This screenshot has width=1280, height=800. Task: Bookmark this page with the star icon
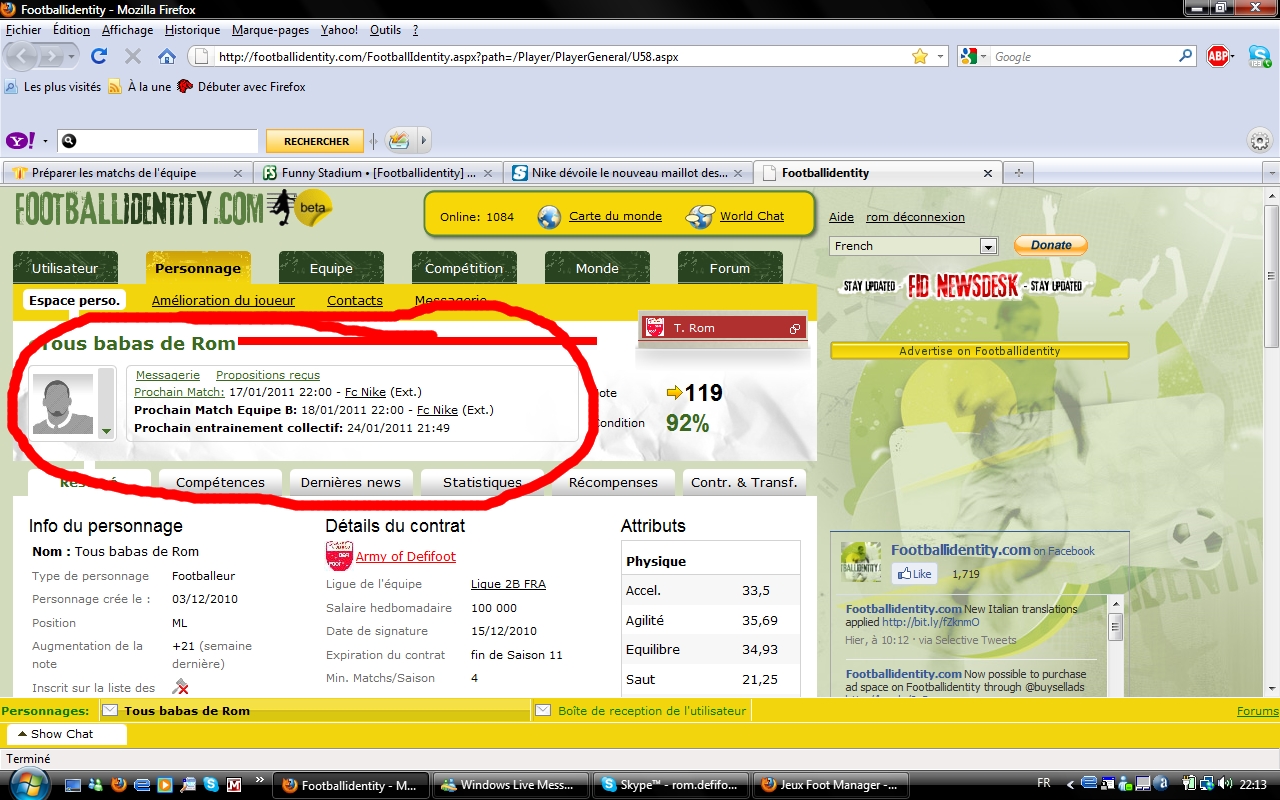point(920,57)
